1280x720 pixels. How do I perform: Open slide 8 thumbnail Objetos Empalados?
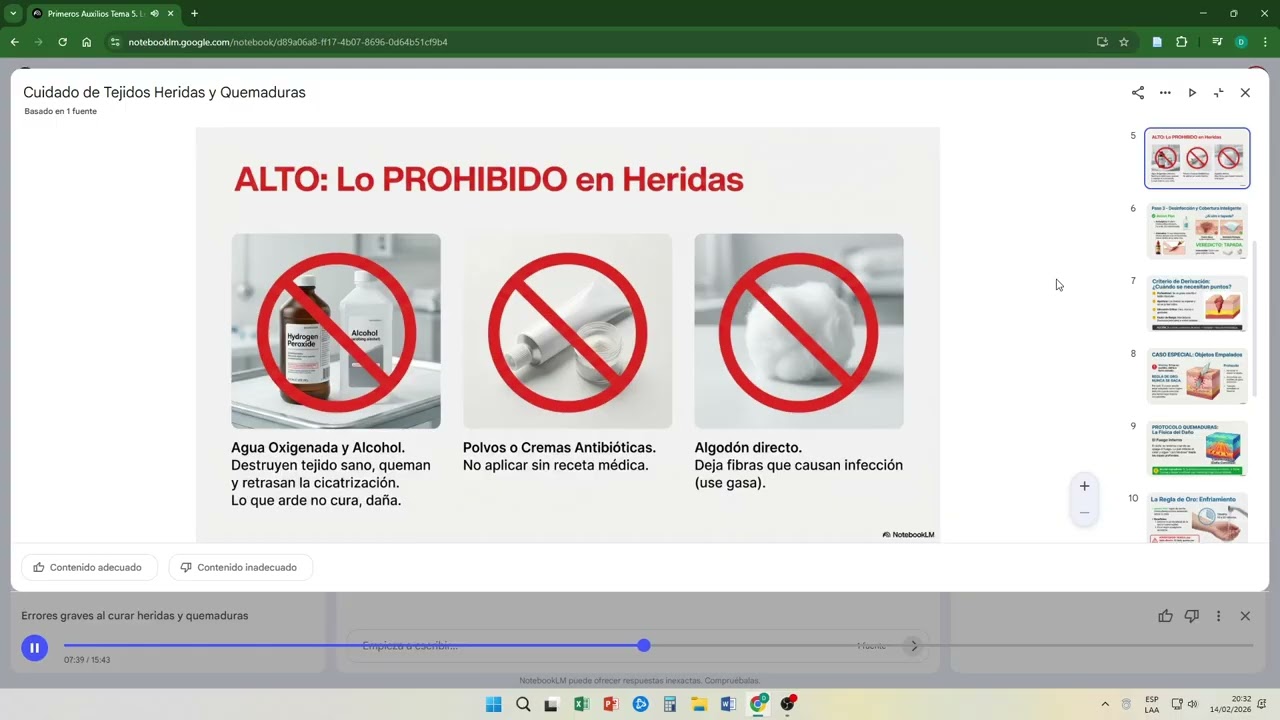1197,376
